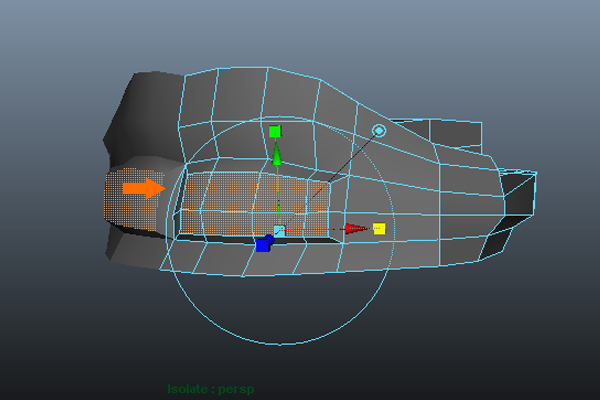Image resolution: width=600 pixels, height=400 pixels.
Task: Click the bottom of the large cyan circle ring
Action: (x=277, y=345)
